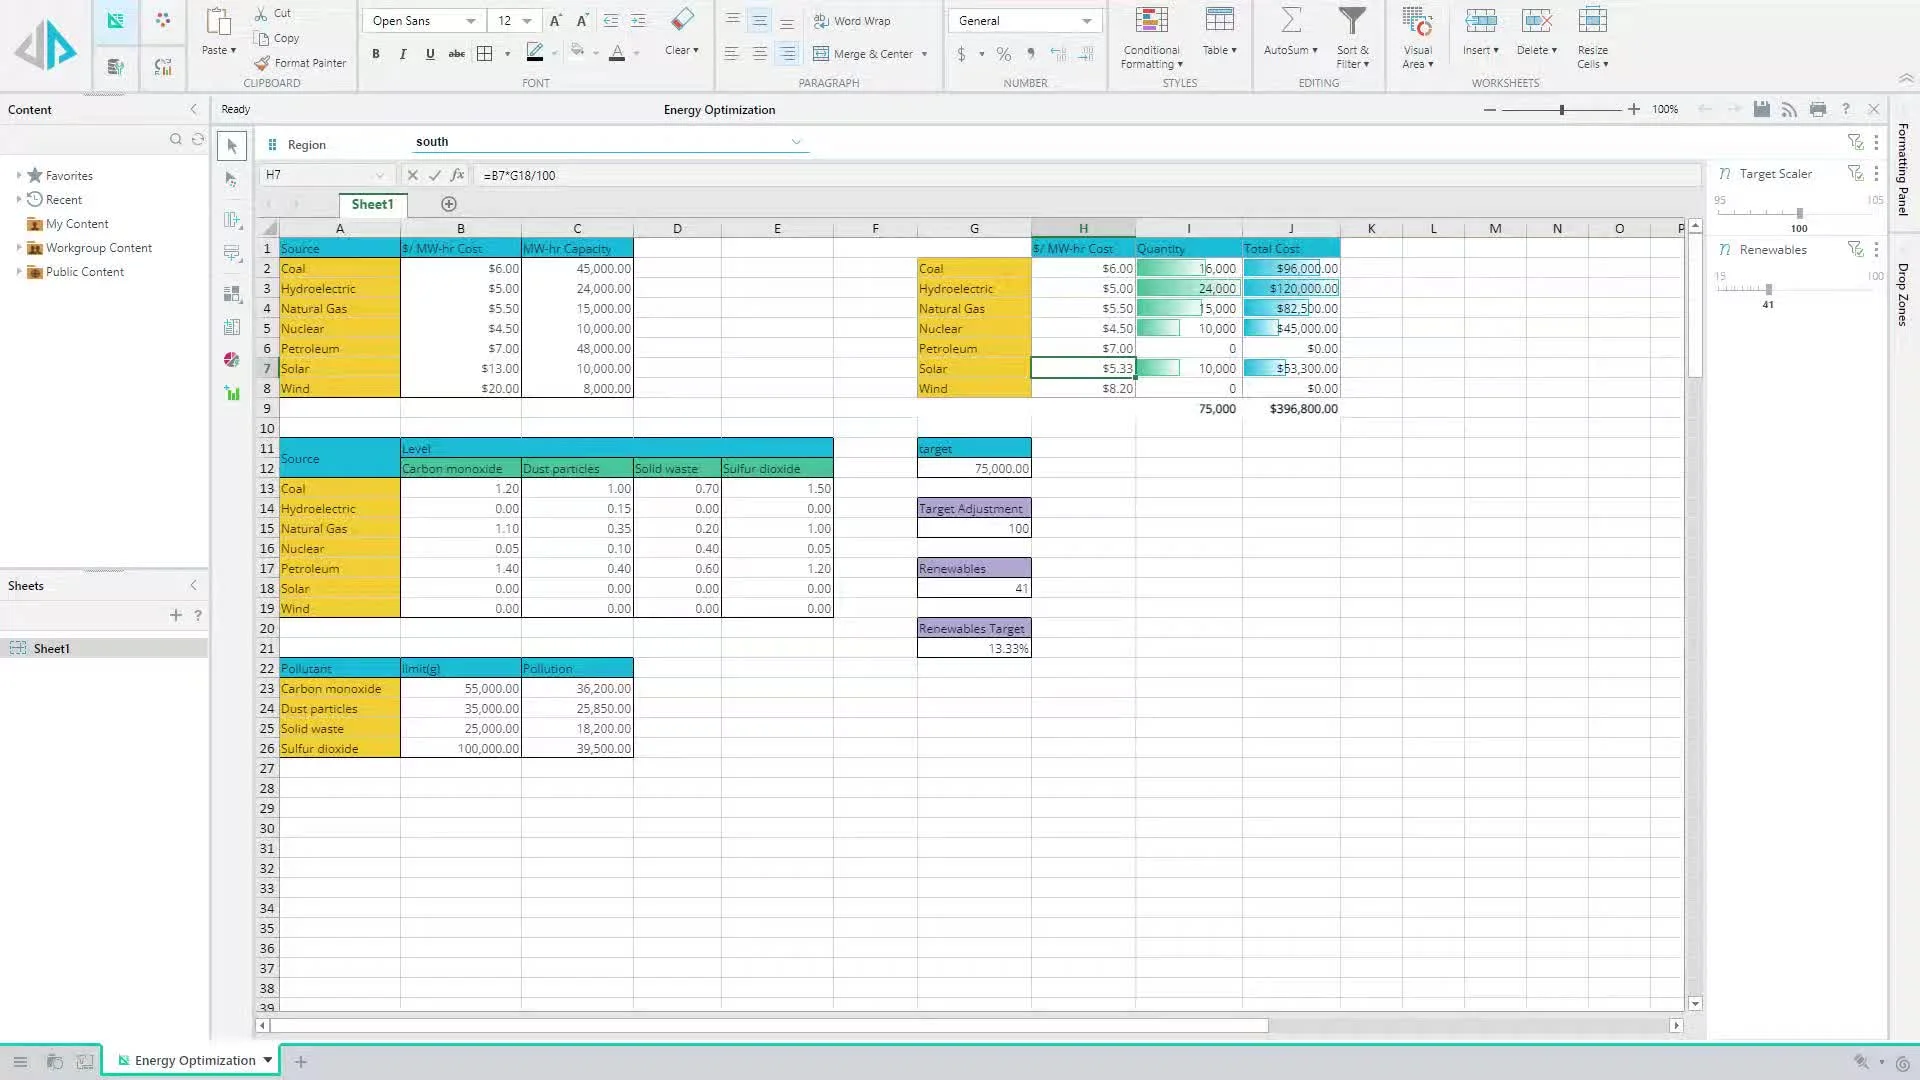Open Sort & Filter funnel

click(x=1352, y=20)
